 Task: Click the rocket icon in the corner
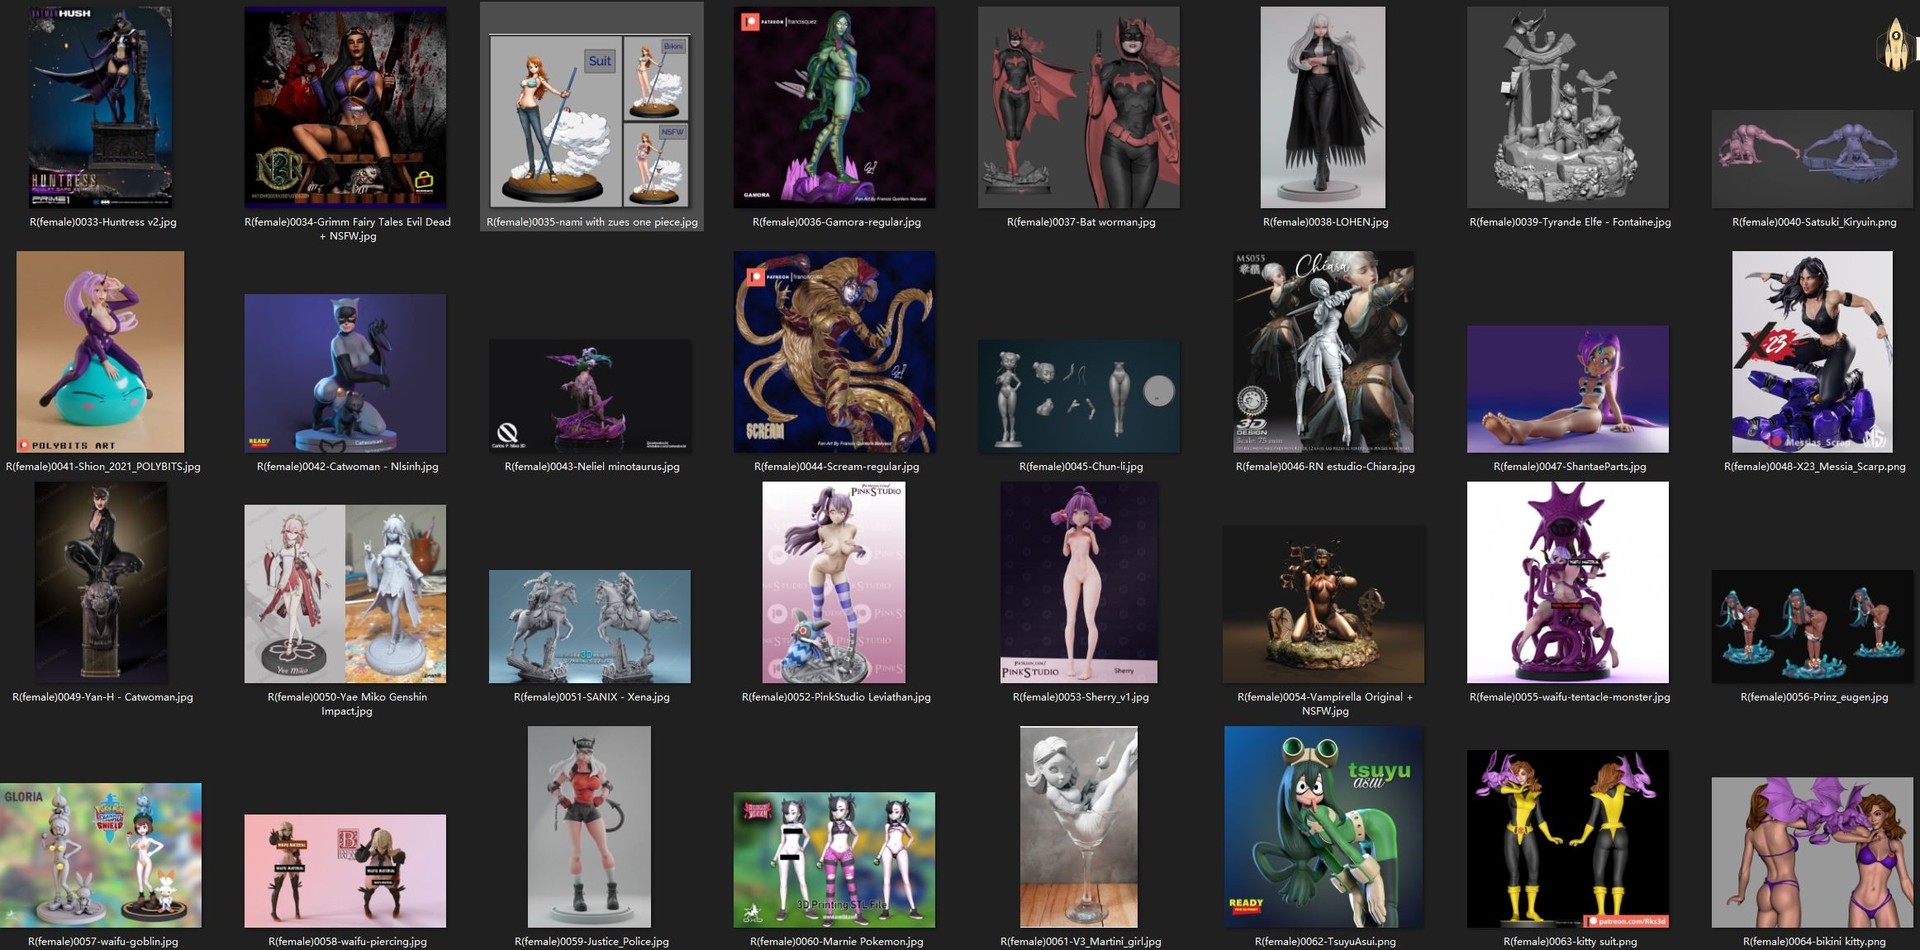(1896, 45)
